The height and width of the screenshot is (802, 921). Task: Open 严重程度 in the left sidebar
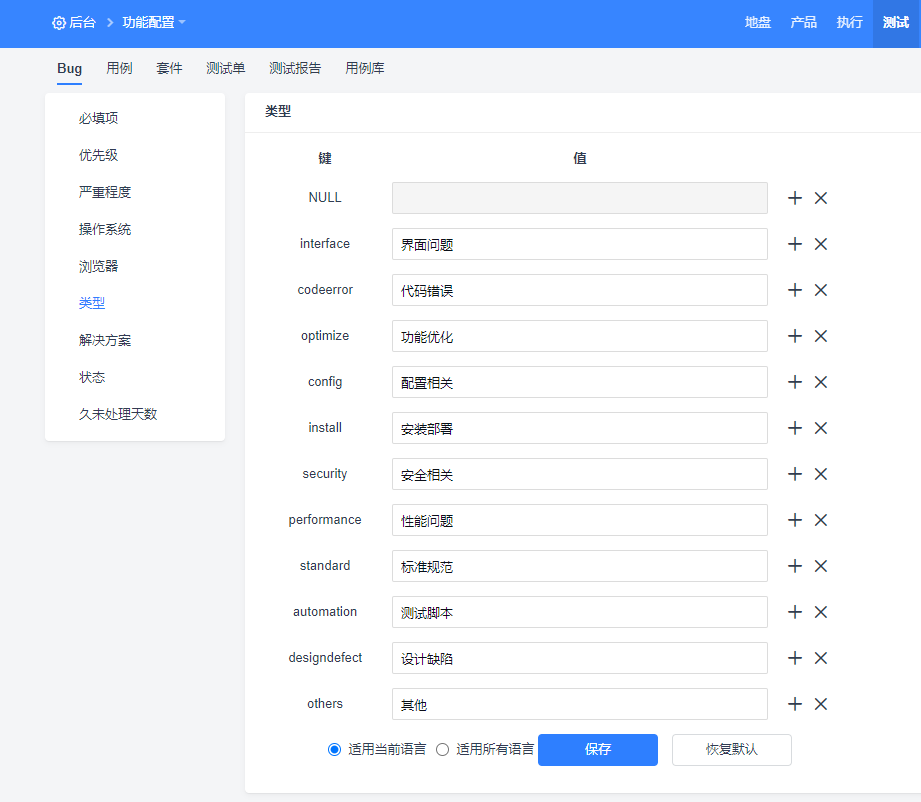(105, 192)
